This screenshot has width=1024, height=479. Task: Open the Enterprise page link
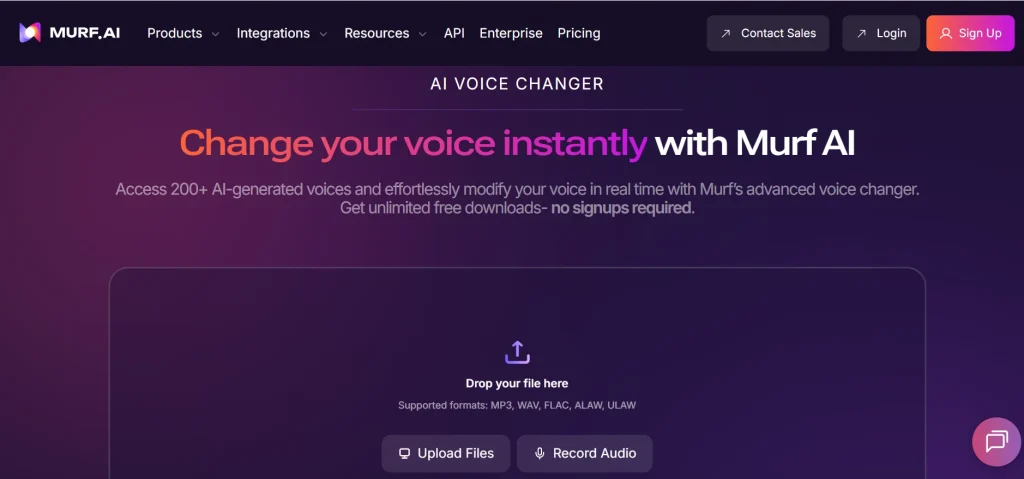[x=511, y=33]
